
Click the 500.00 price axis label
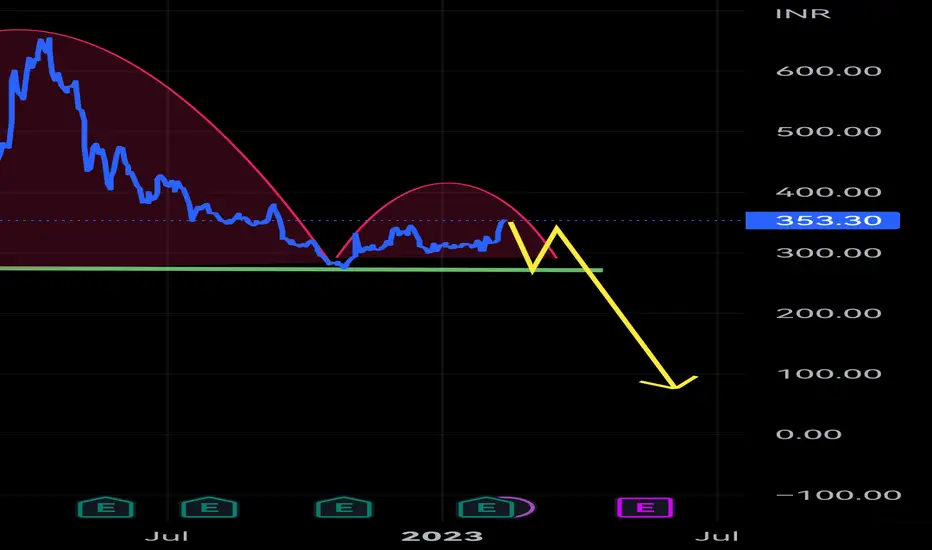(x=829, y=131)
